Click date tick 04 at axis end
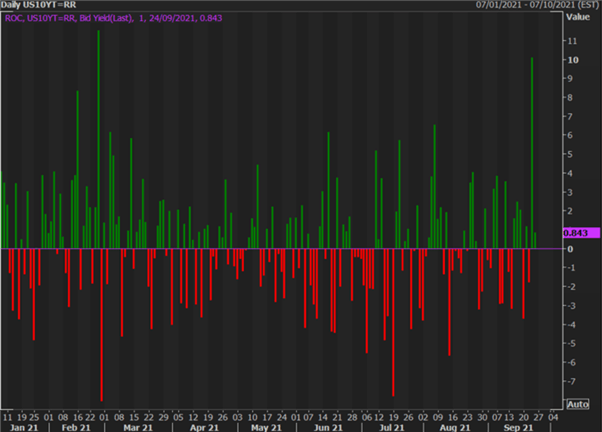 [553, 417]
